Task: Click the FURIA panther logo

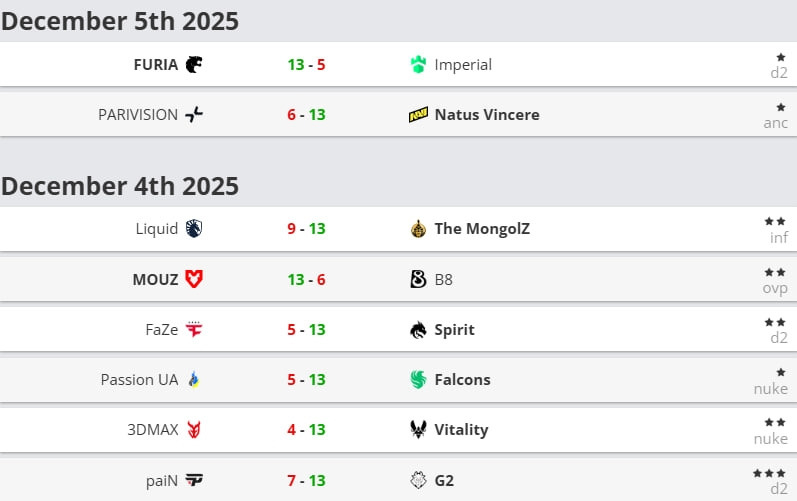Action: coord(194,65)
